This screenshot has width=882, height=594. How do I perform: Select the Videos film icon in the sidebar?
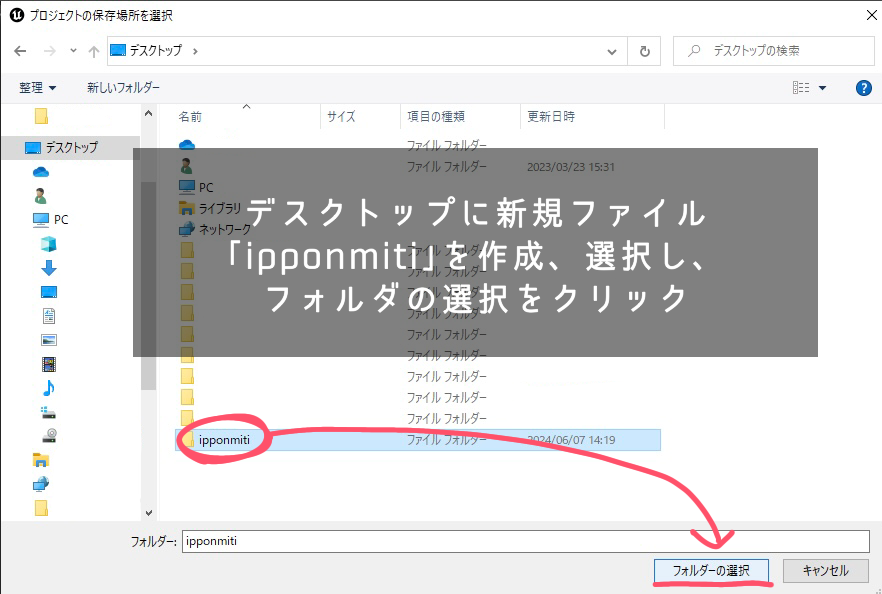tap(48, 364)
